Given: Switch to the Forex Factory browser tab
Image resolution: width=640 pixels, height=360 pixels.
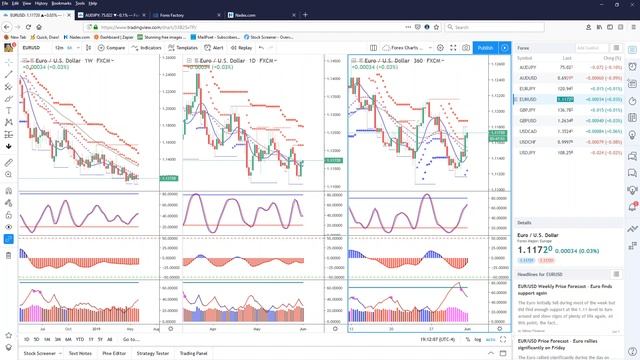Looking at the screenshot, I should tap(186, 15).
